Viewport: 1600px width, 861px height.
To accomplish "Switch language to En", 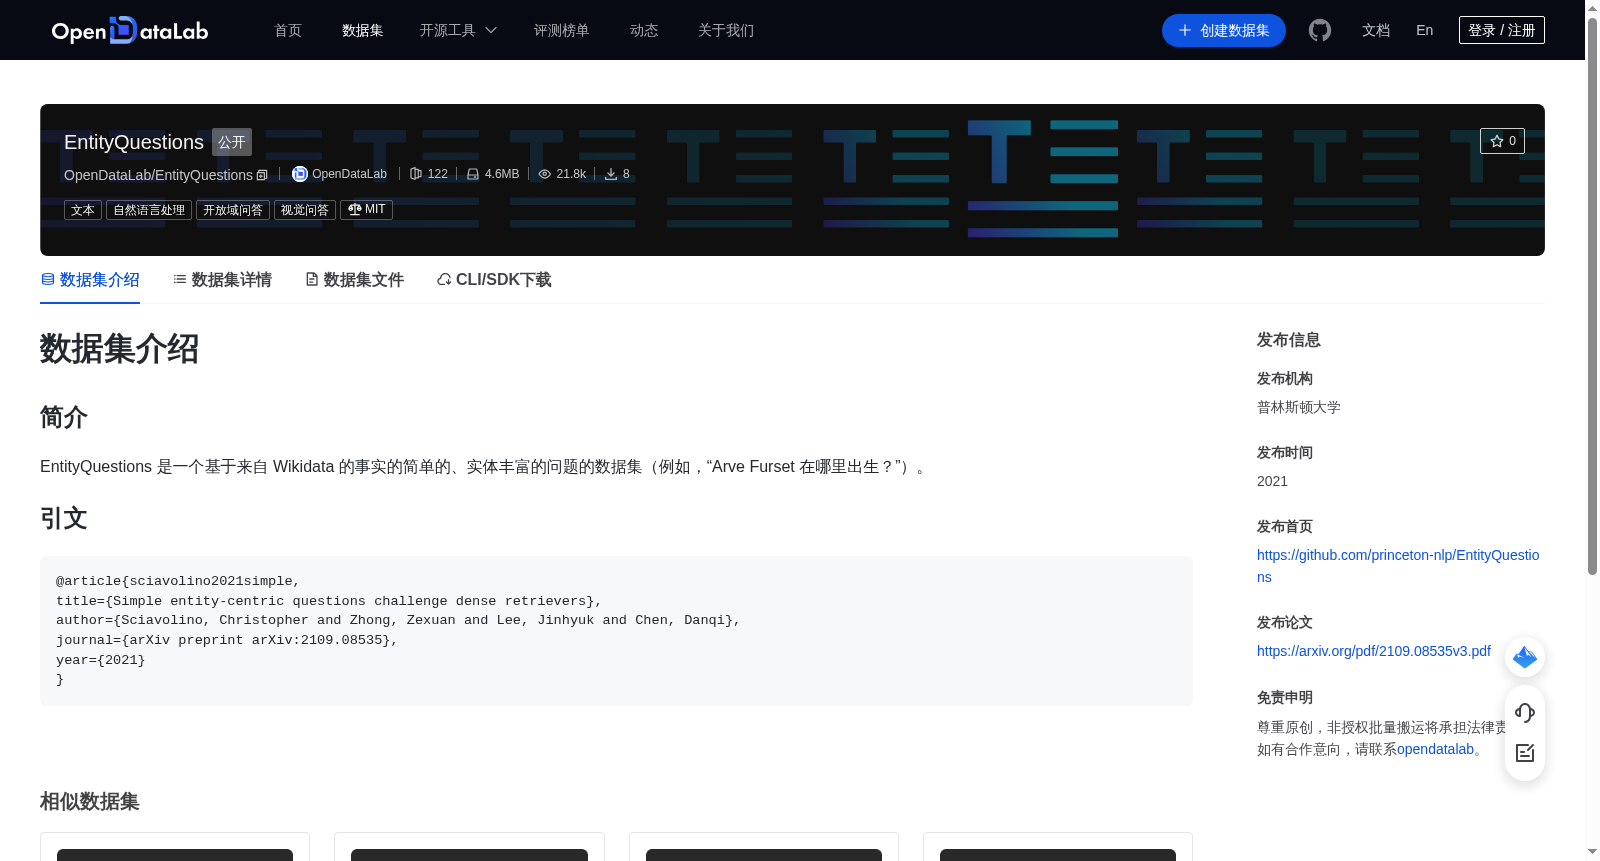I will tap(1424, 30).
